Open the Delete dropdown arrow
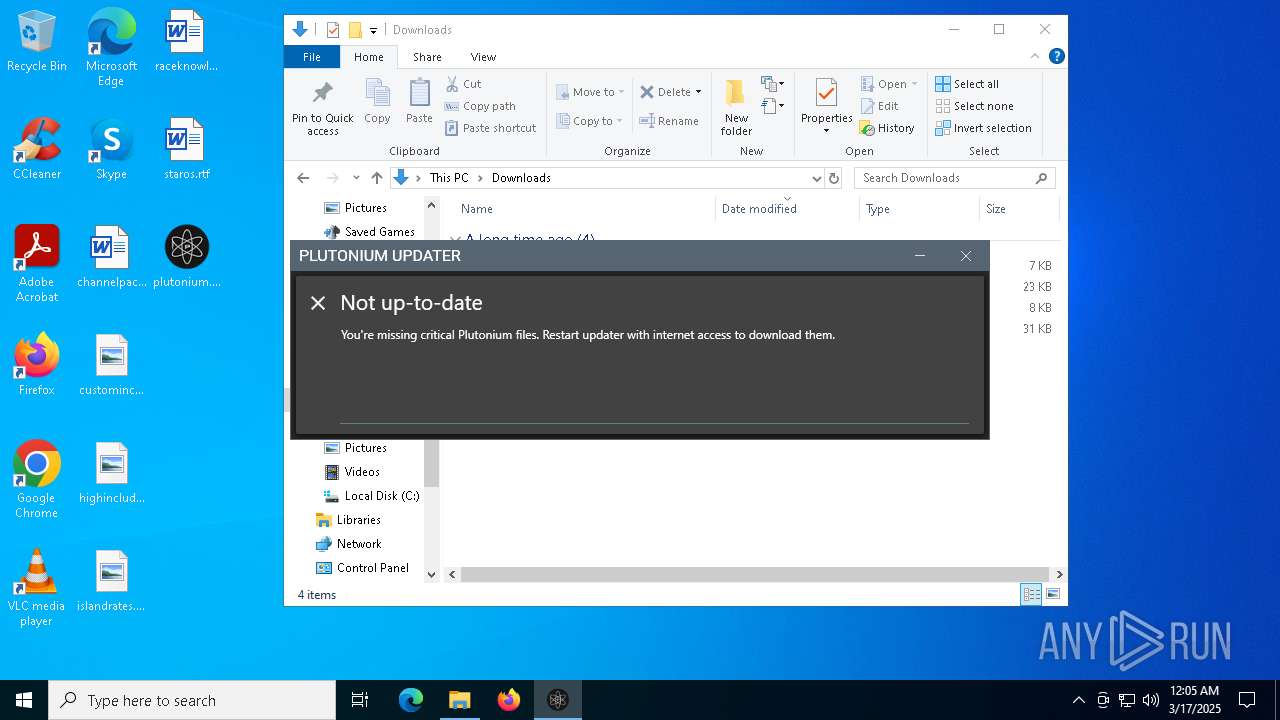Screen dimensions: 1280x720 coord(698,92)
